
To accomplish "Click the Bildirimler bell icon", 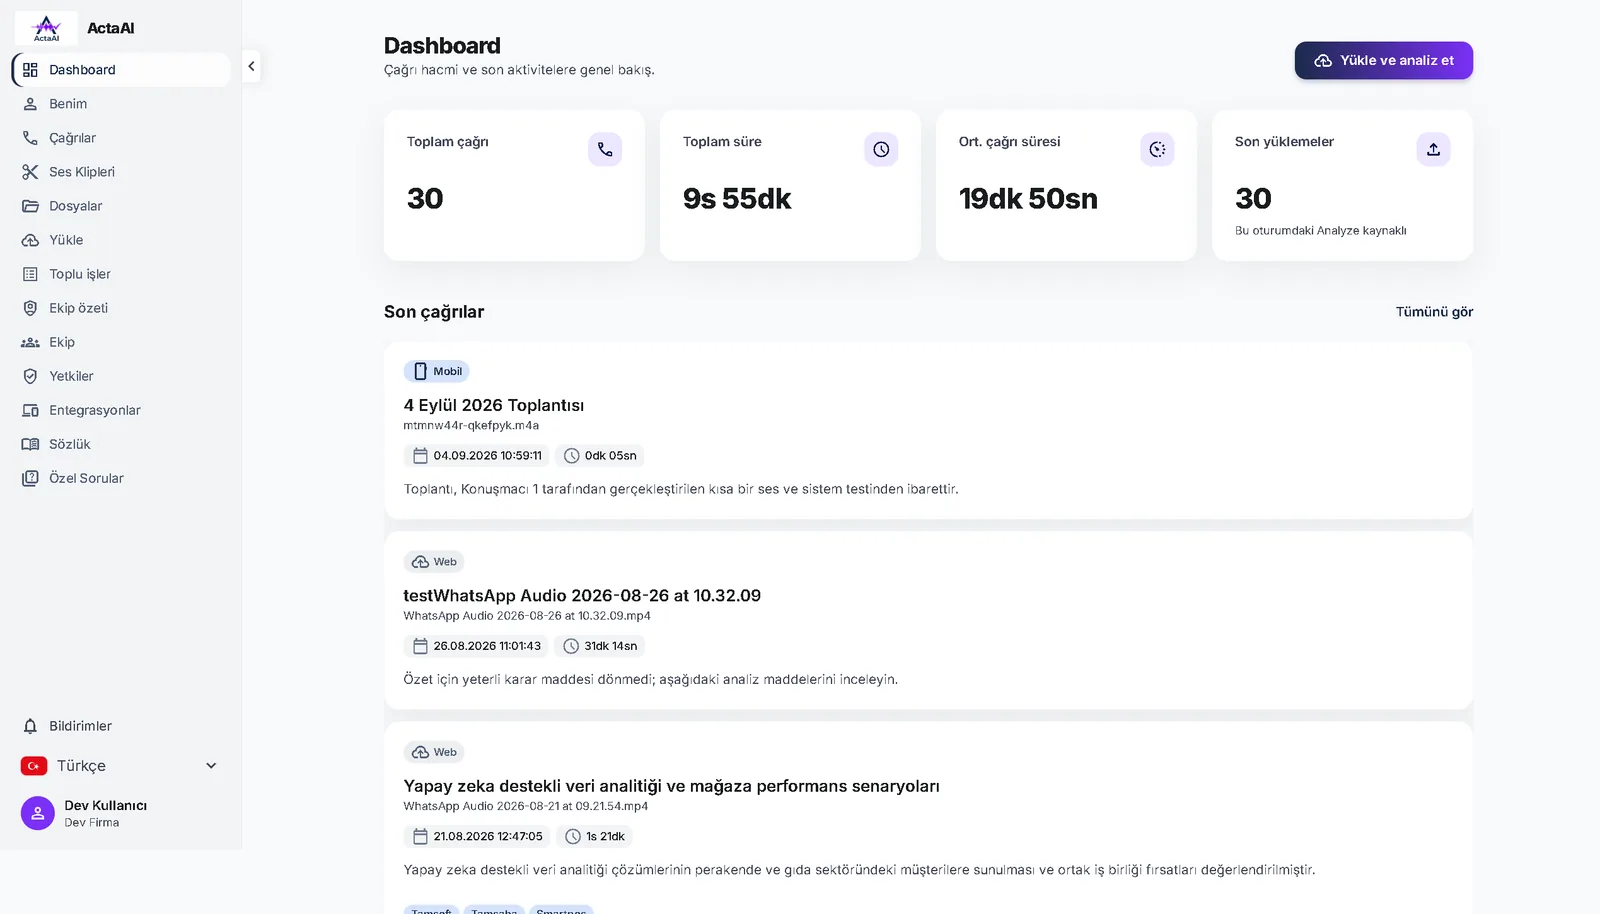I will click(x=30, y=726).
